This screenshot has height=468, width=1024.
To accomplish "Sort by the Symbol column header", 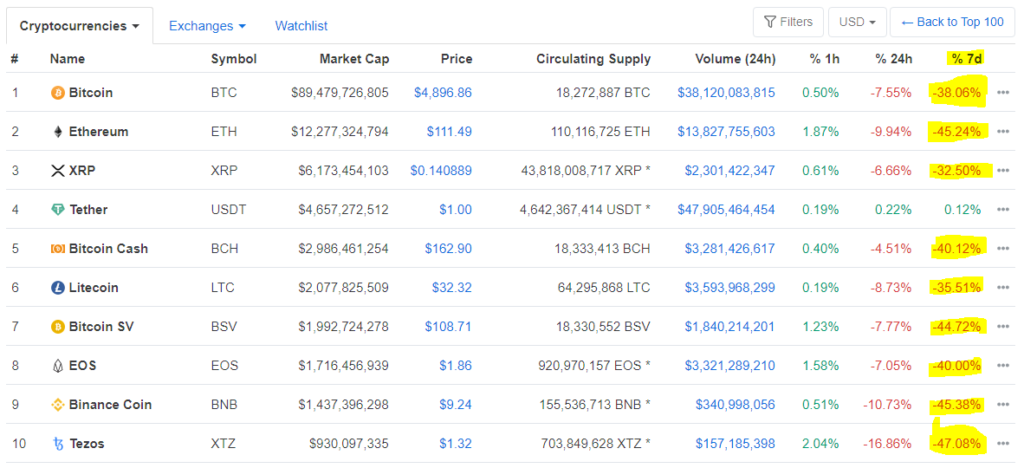I will pyautogui.click(x=233, y=59).
